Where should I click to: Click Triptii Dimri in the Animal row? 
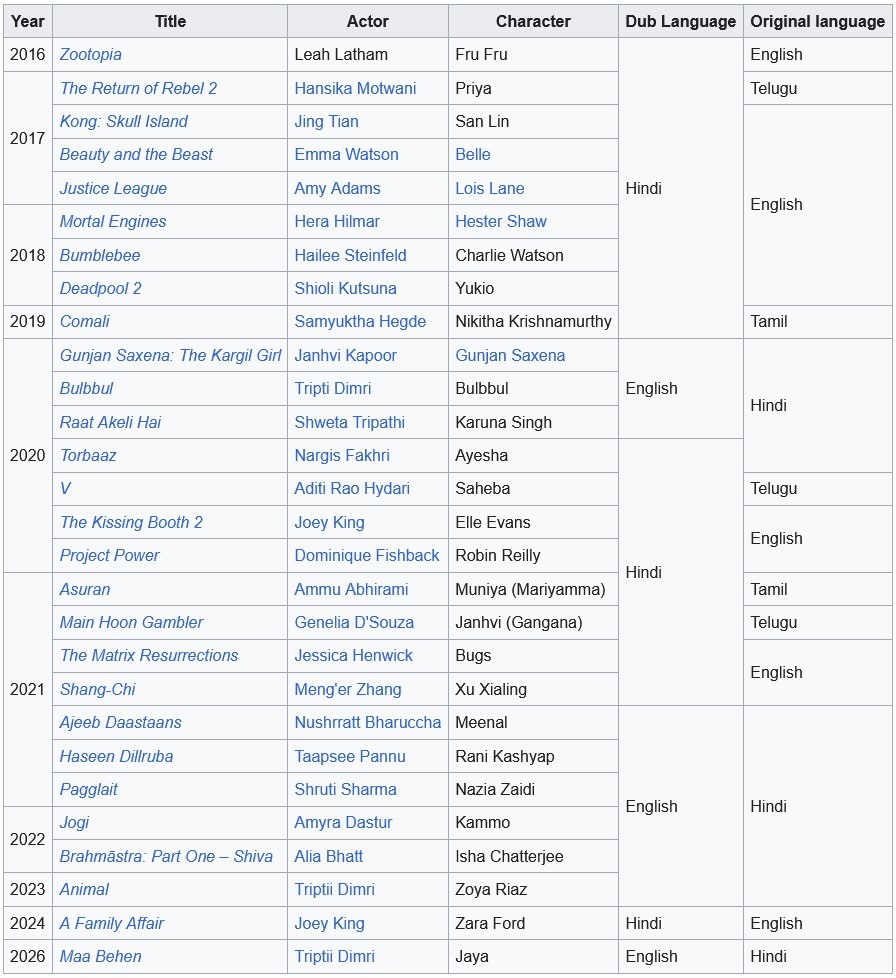[334, 889]
